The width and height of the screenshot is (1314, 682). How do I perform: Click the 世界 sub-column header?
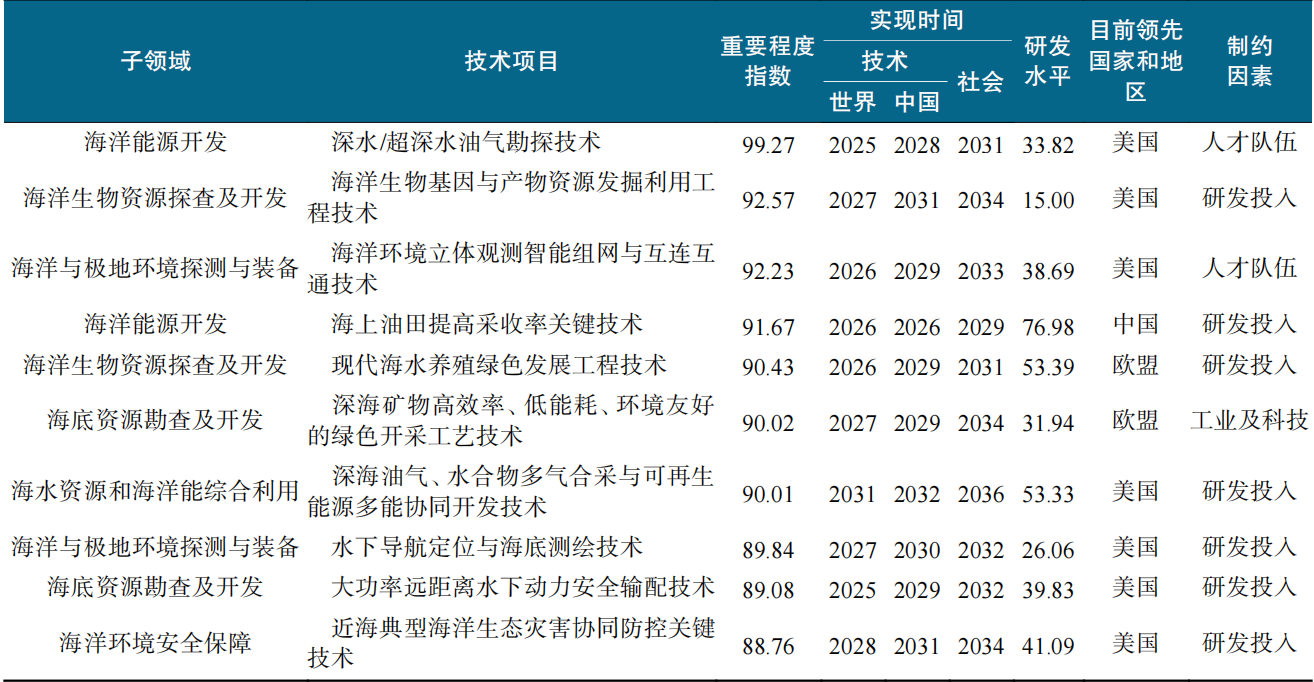point(852,101)
